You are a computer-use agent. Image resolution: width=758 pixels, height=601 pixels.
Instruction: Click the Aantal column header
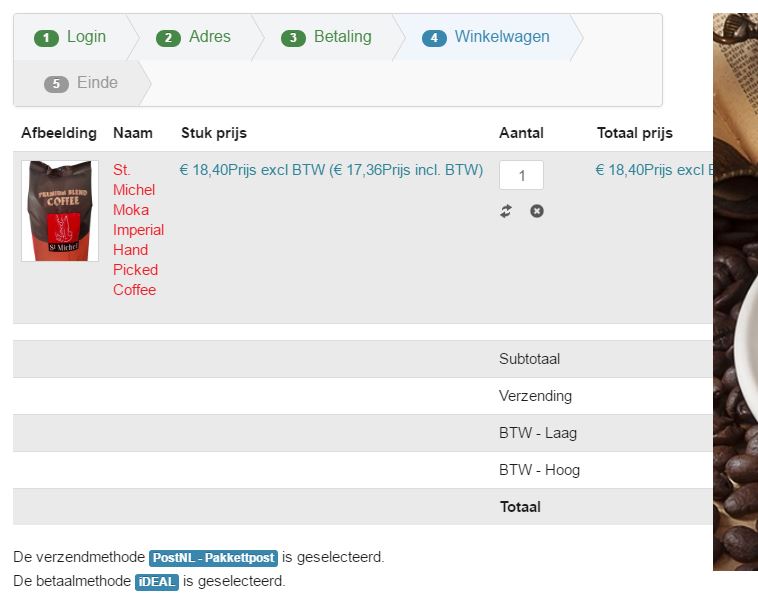pyautogui.click(x=521, y=133)
